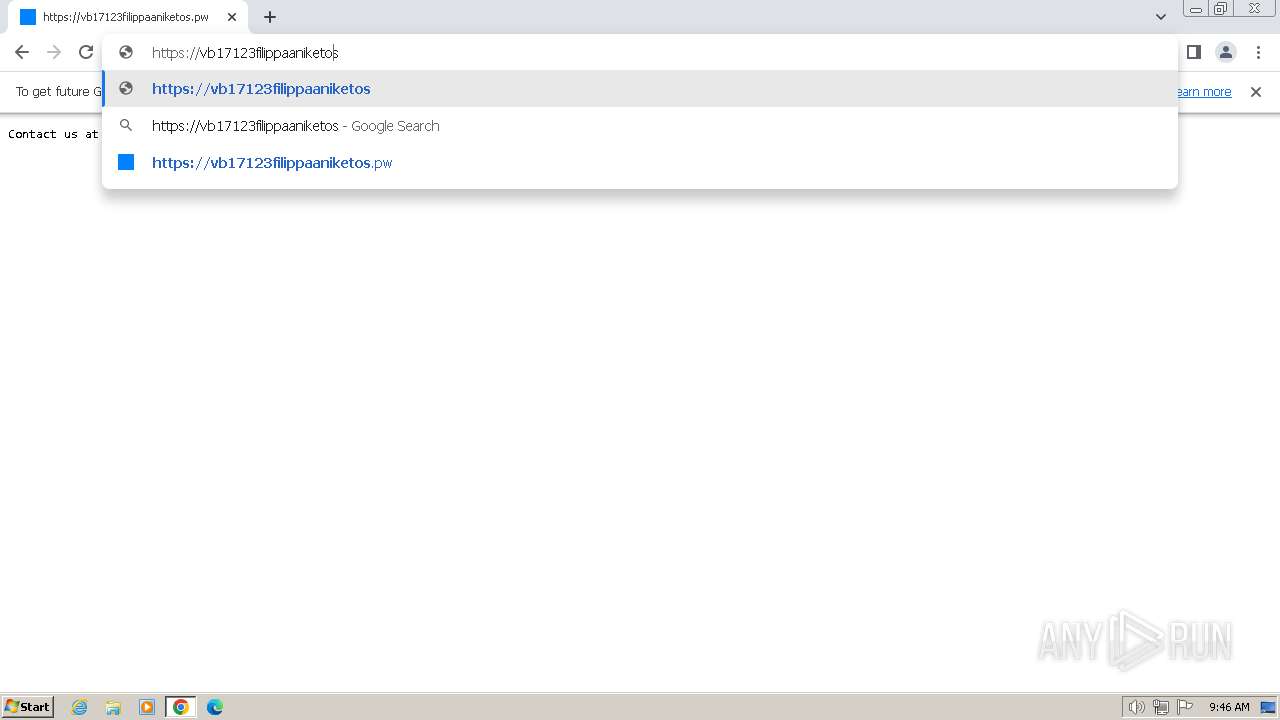Dismiss the infobar with its X button
This screenshot has height=720, width=1280.
[1256, 92]
